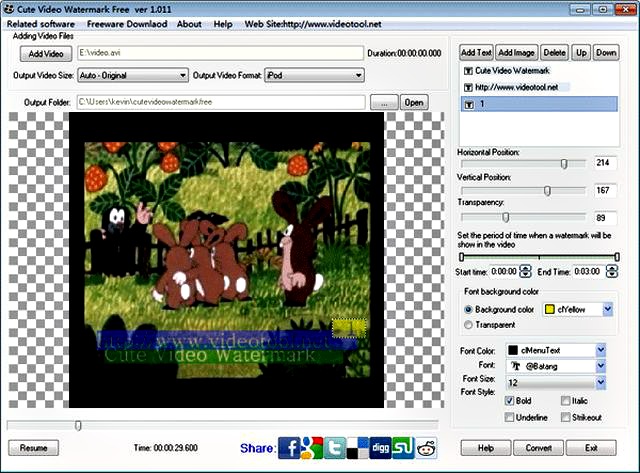Image resolution: width=640 pixels, height=473 pixels.
Task: Click the Transparency slider handle
Action: 506,217
